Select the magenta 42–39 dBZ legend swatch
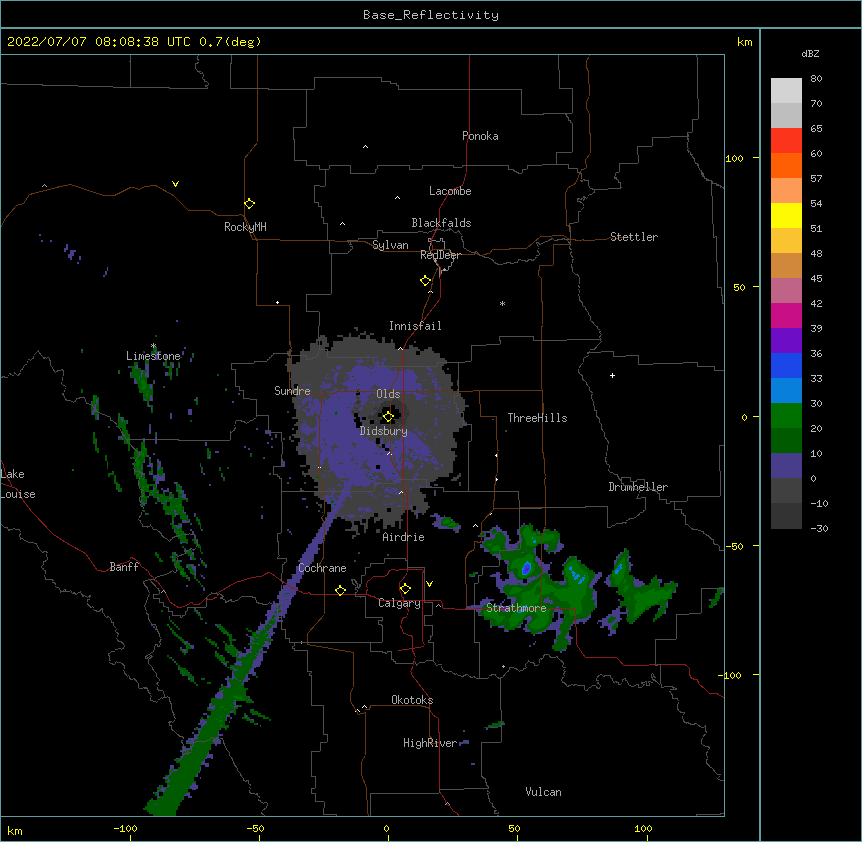The image size is (862, 842). pyautogui.click(x=786, y=315)
